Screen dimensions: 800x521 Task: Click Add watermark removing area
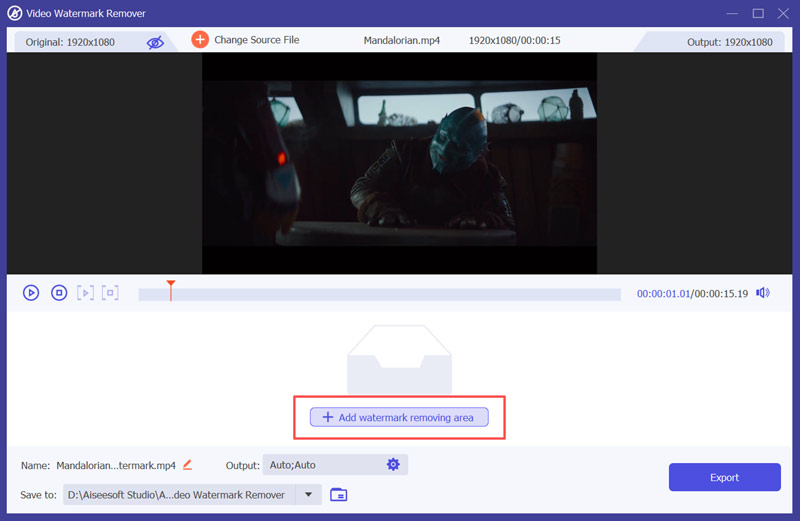click(x=399, y=417)
